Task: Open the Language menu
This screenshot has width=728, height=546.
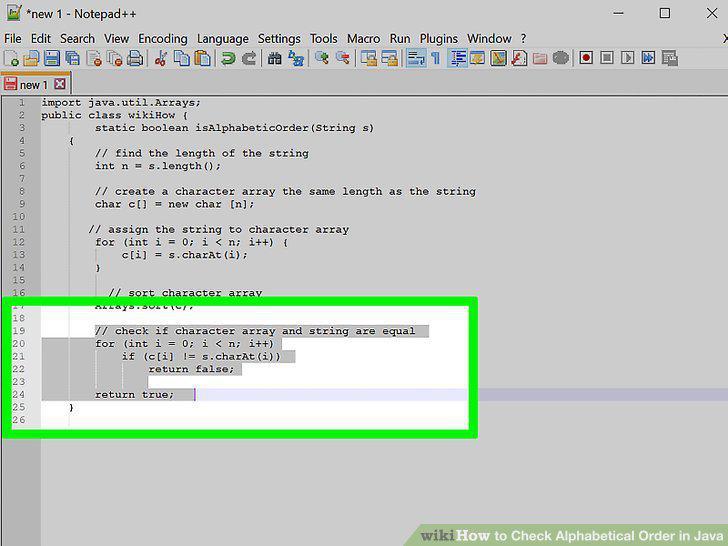Action: 223,39
